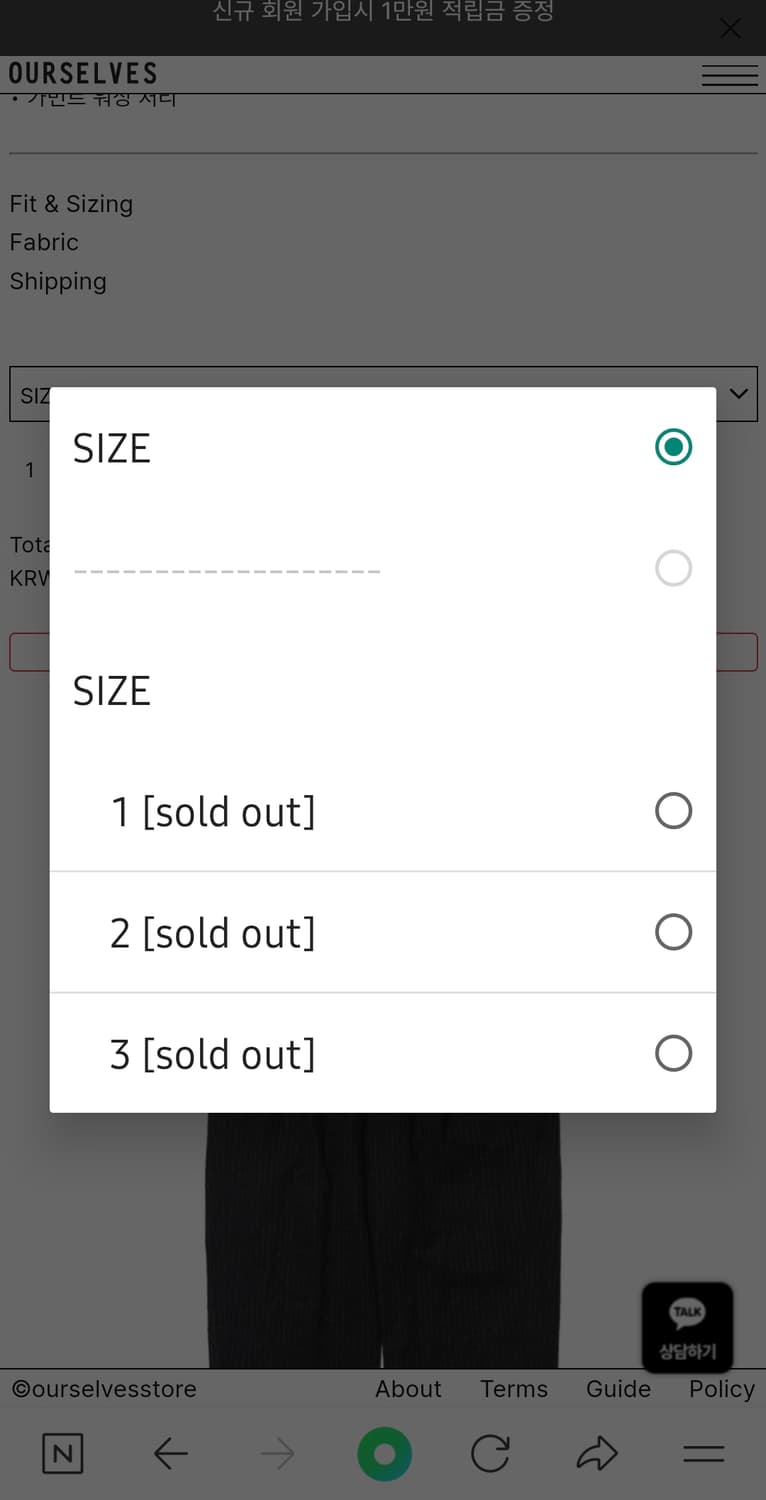
Task: Close the top promotional banner
Action: 731,29
